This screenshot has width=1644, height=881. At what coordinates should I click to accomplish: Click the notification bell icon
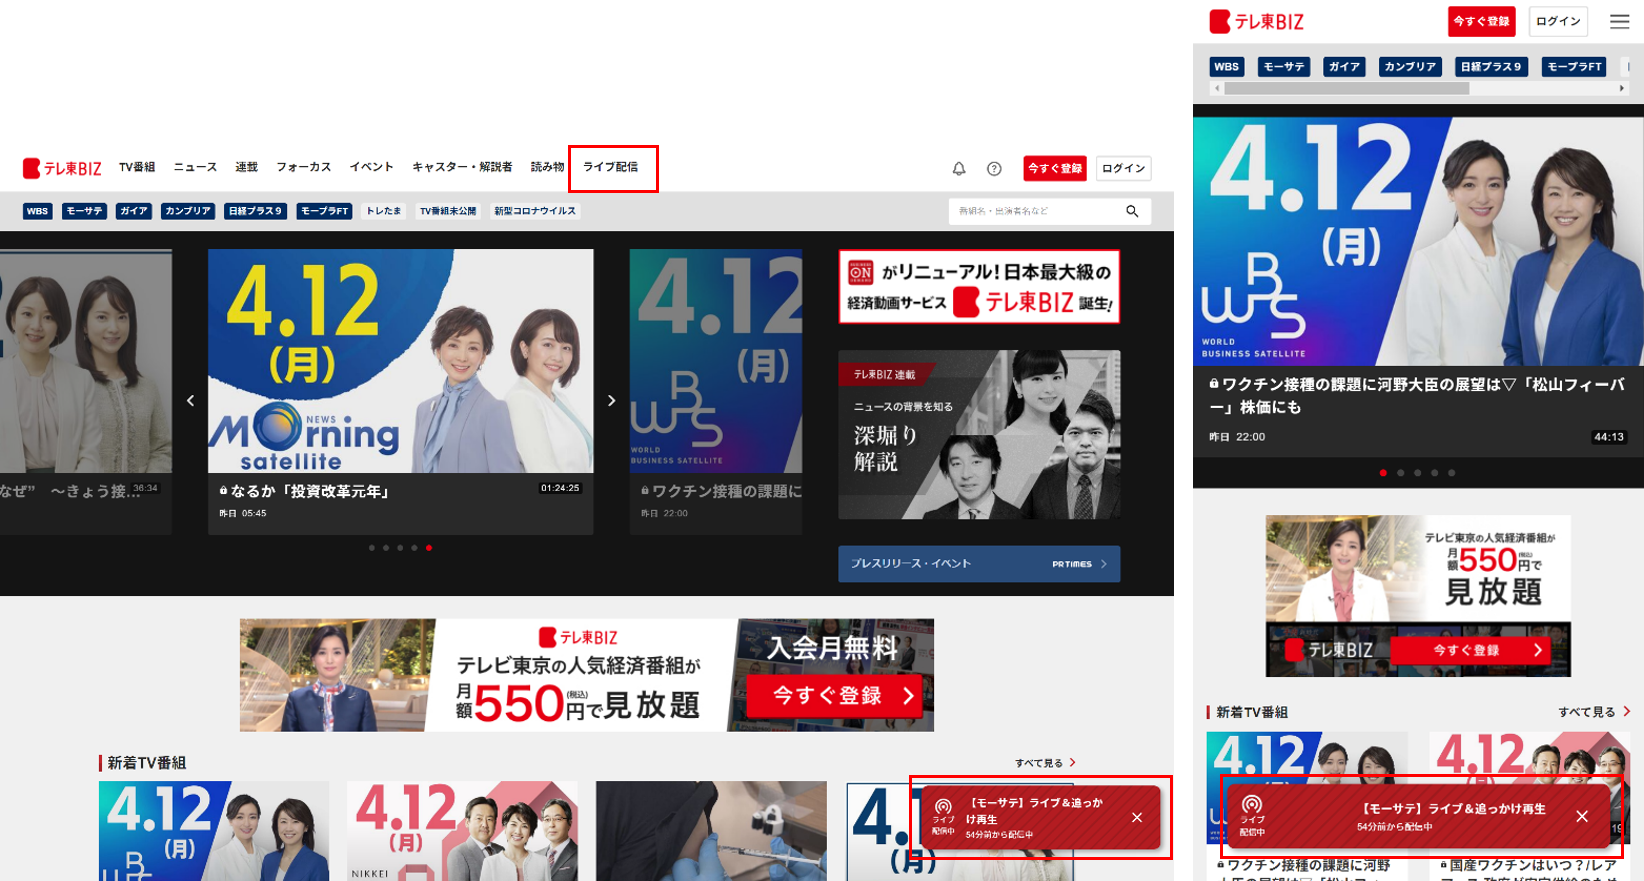tap(958, 169)
